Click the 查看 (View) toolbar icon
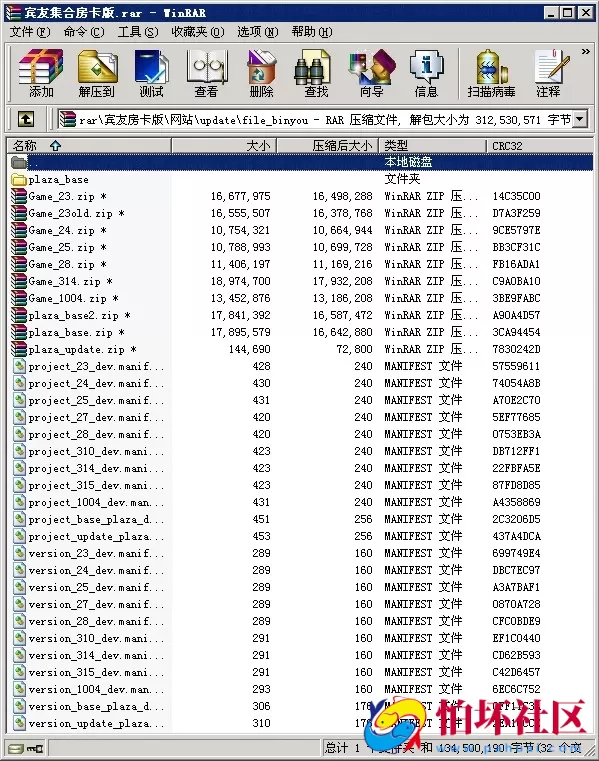599x761 pixels. 206,73
